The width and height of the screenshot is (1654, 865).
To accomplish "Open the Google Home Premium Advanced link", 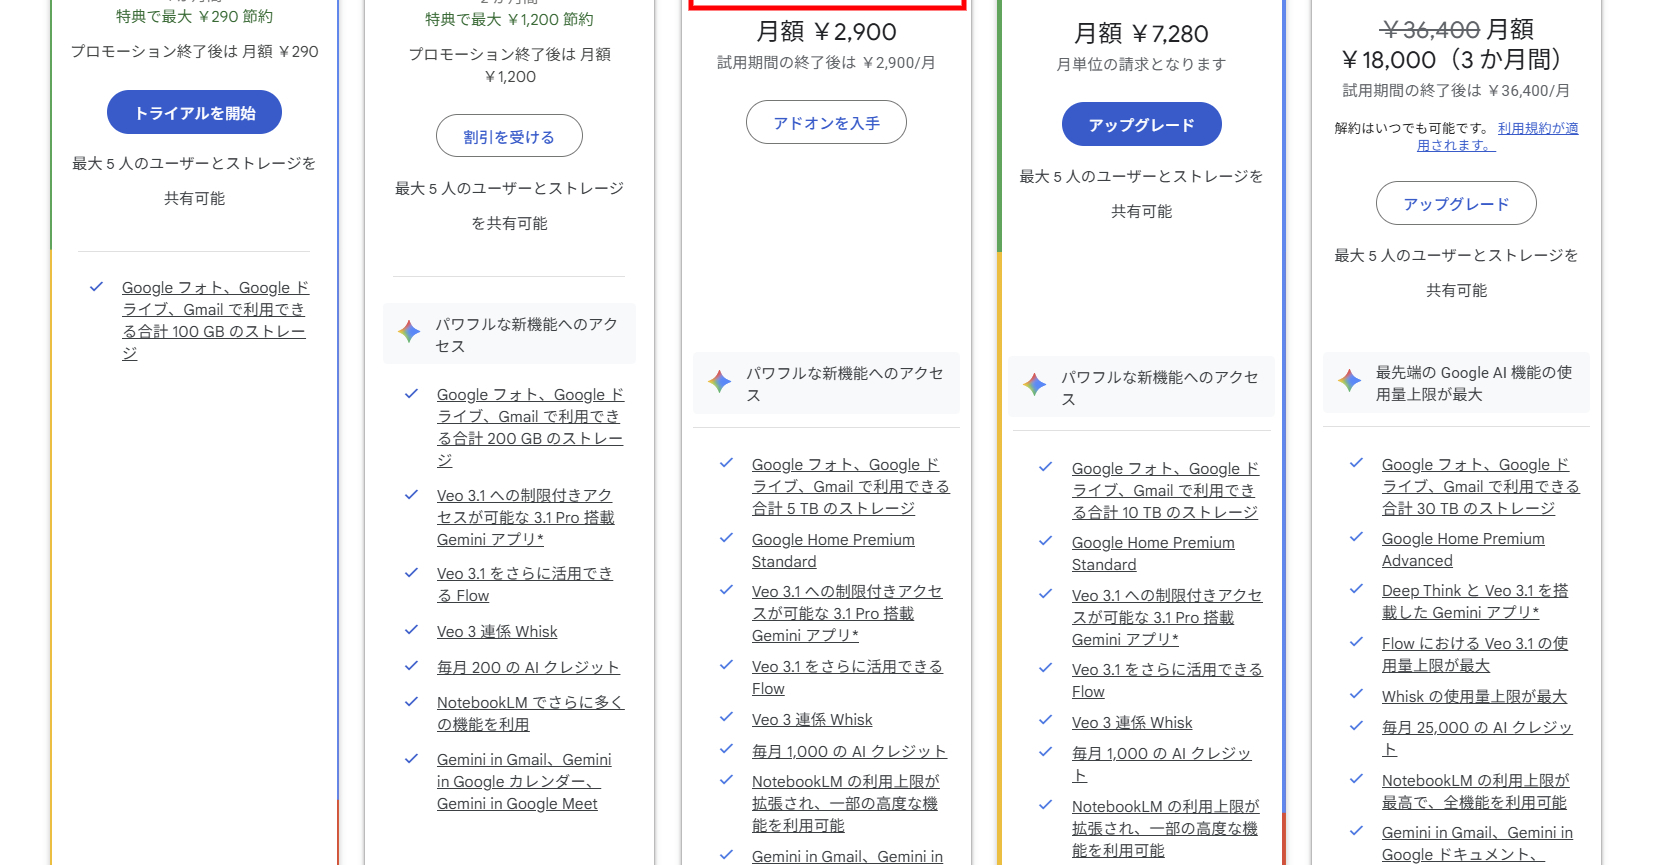I will point(1462,550).
